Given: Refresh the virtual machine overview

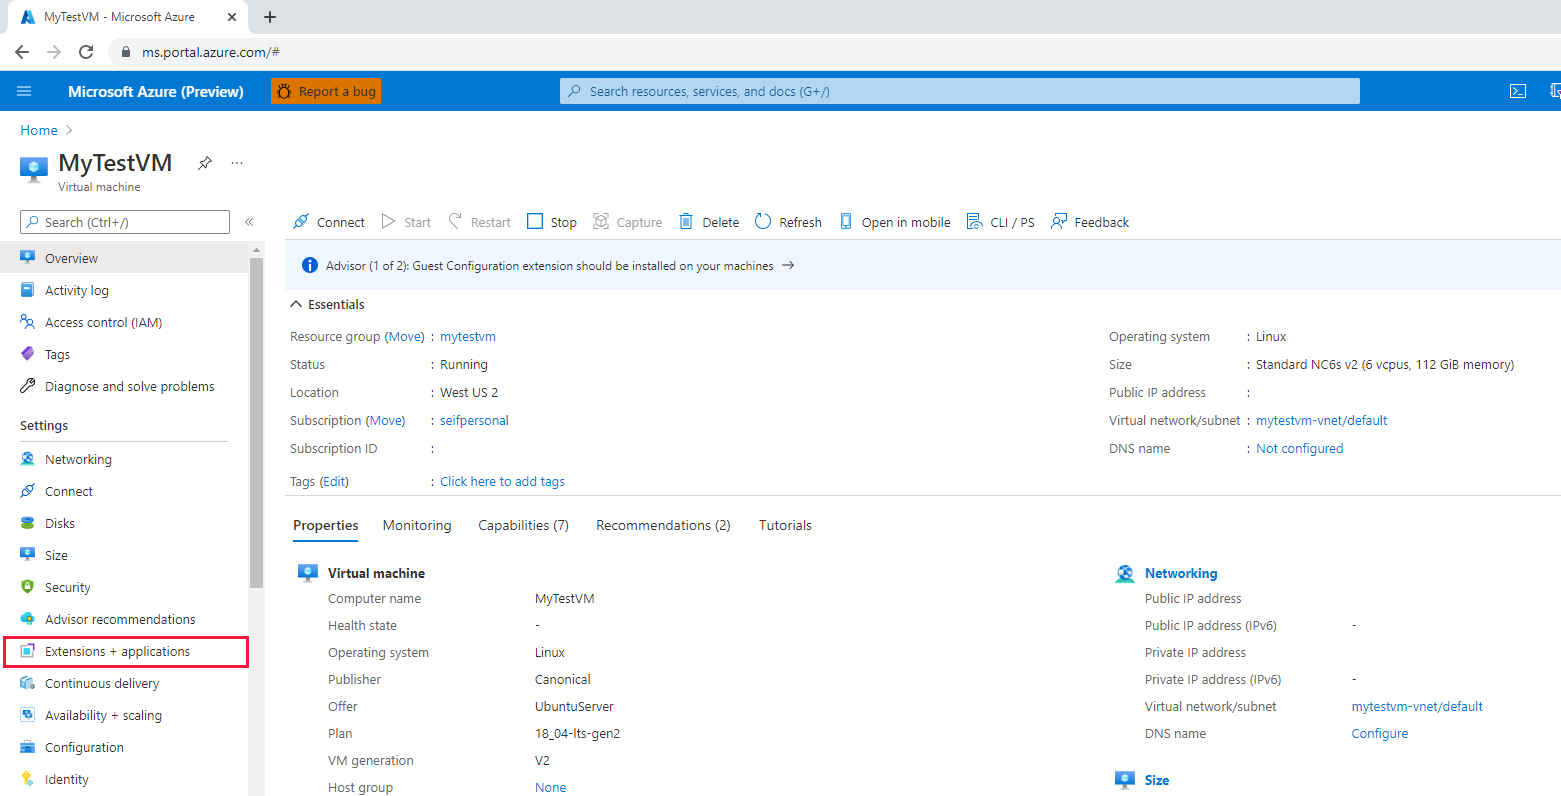Looking at the screenshot, I should click(788, 221).
